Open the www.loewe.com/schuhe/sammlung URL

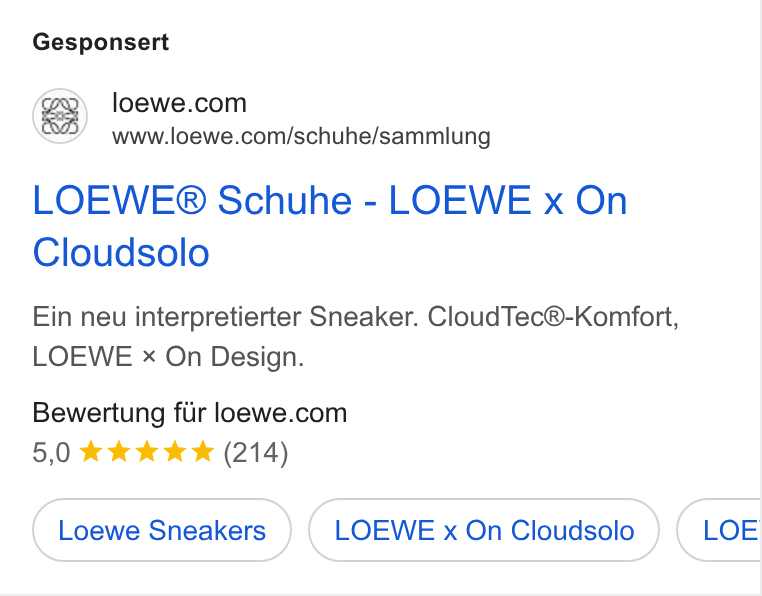pos(301,136)
